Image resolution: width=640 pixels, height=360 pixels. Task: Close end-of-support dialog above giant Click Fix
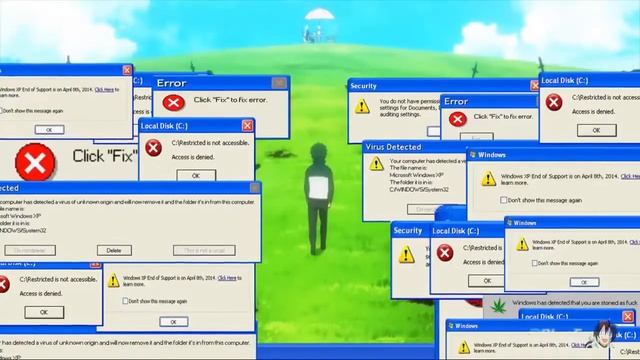(x=127, y=70)
